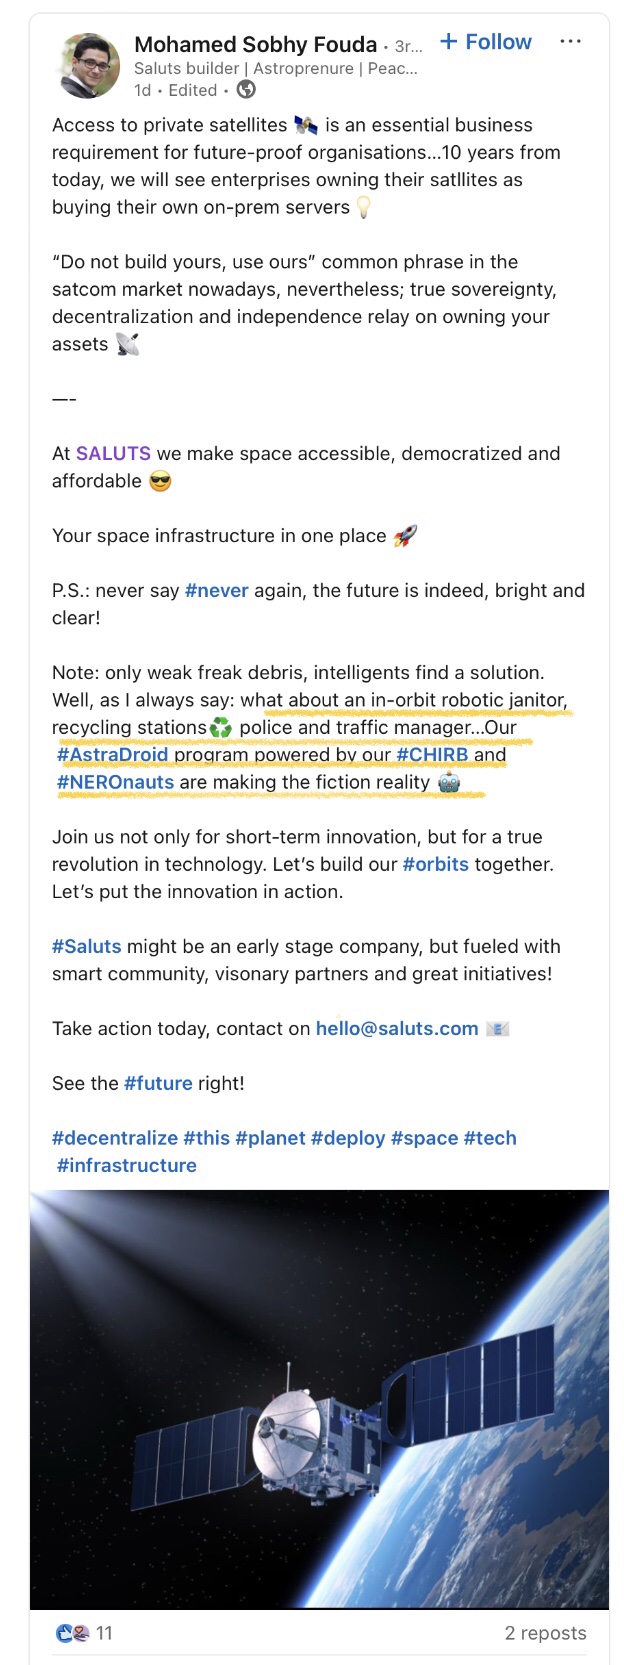The image size is (624, 1665).
Task: Open the #CHIRB hashtag
Action: [x=432, y=754]
